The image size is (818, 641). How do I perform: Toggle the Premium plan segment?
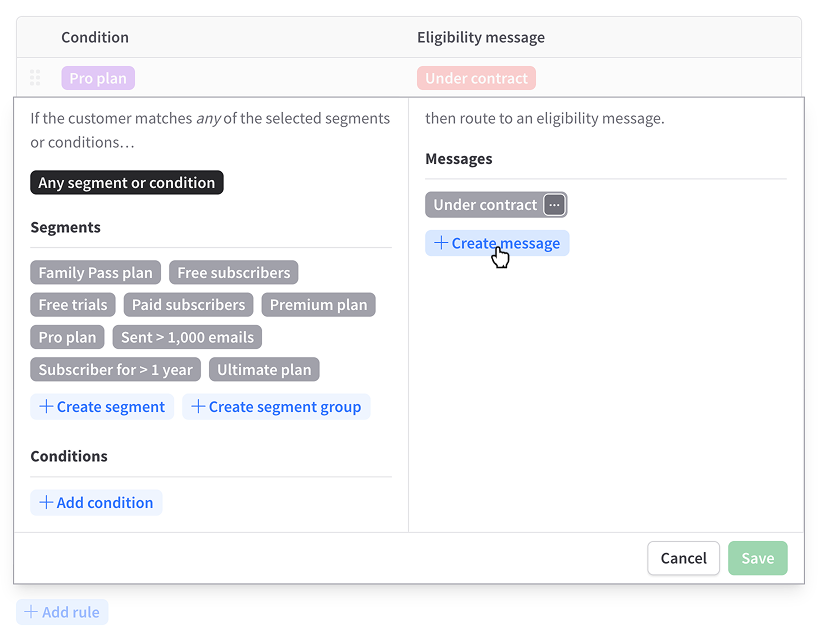tap(318, 304)
